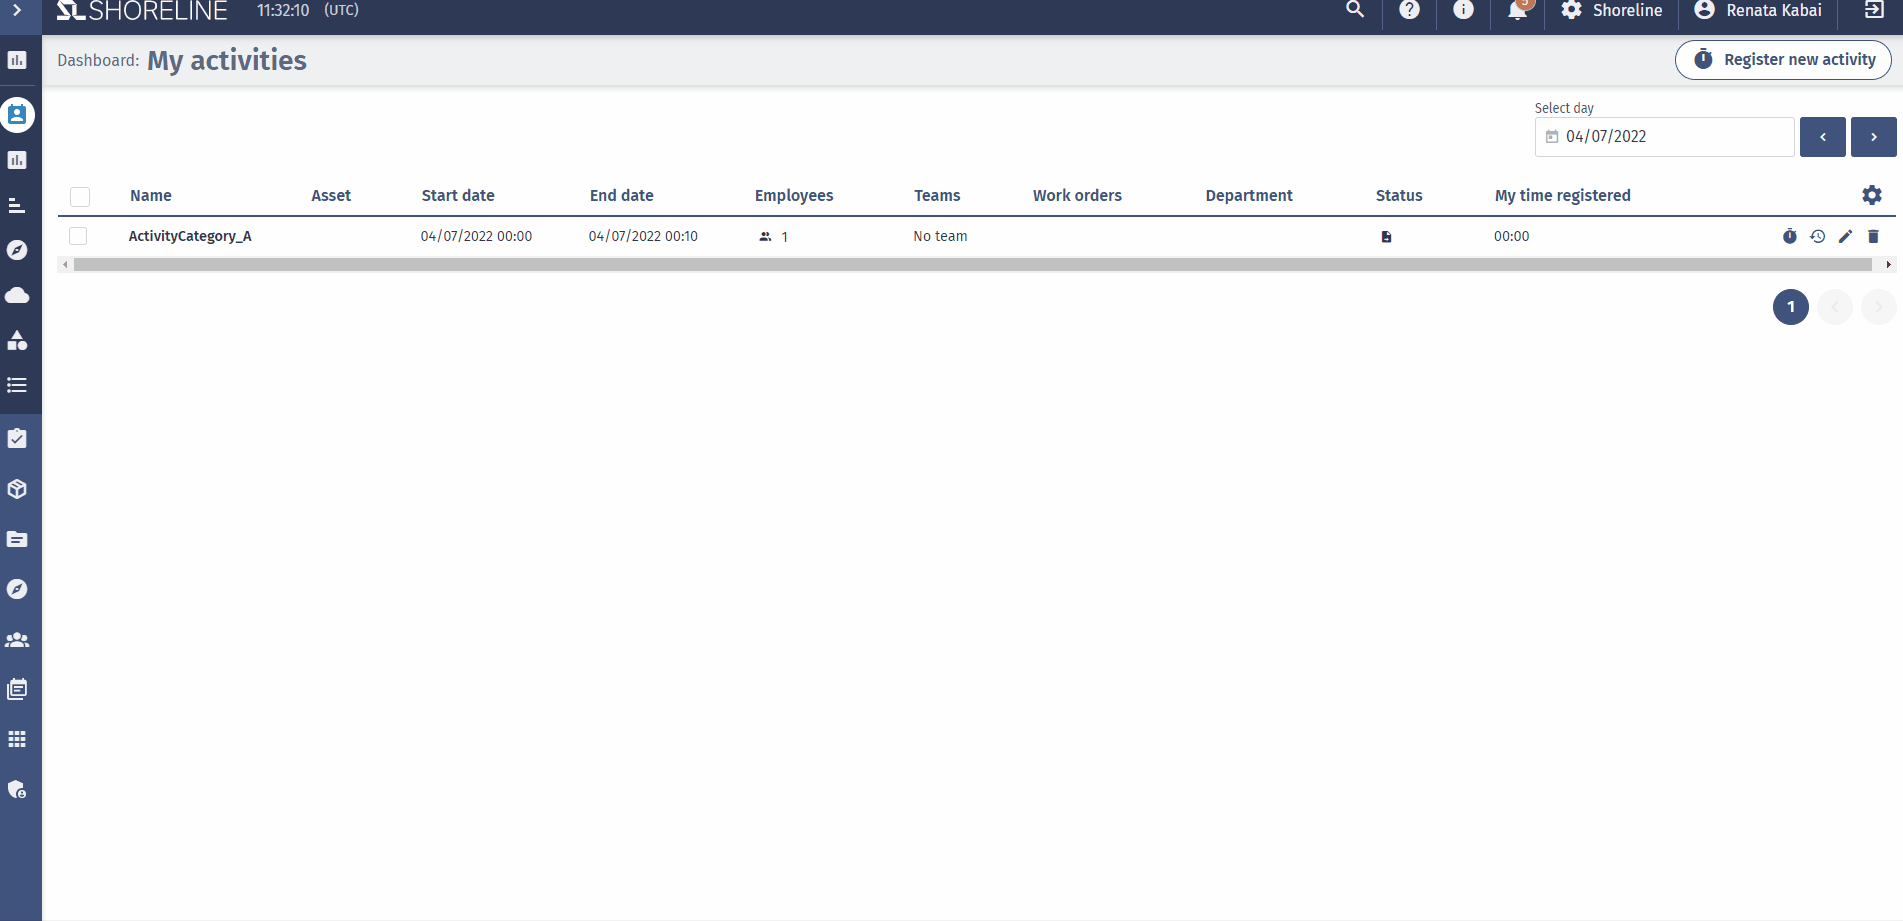This screenshot has height=921, width=1903.
Task: Open the 3D box inventory sidebar icon
Action: [x=17, y=489]
